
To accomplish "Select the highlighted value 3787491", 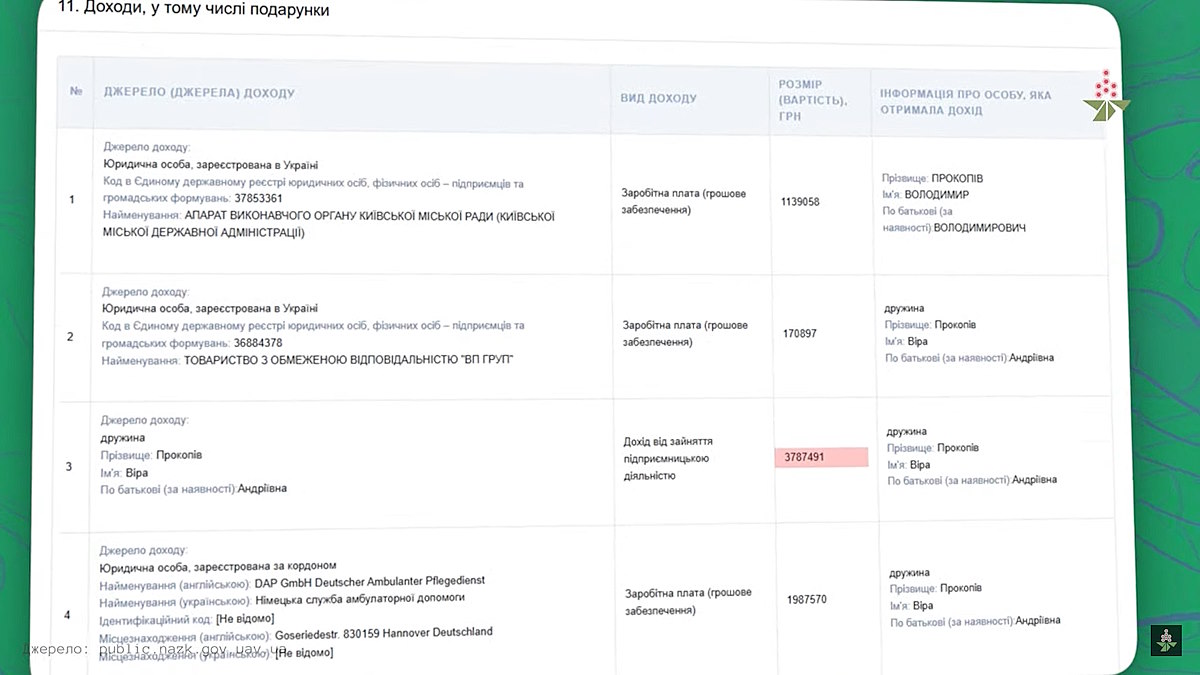I will [x=820, y=457].
